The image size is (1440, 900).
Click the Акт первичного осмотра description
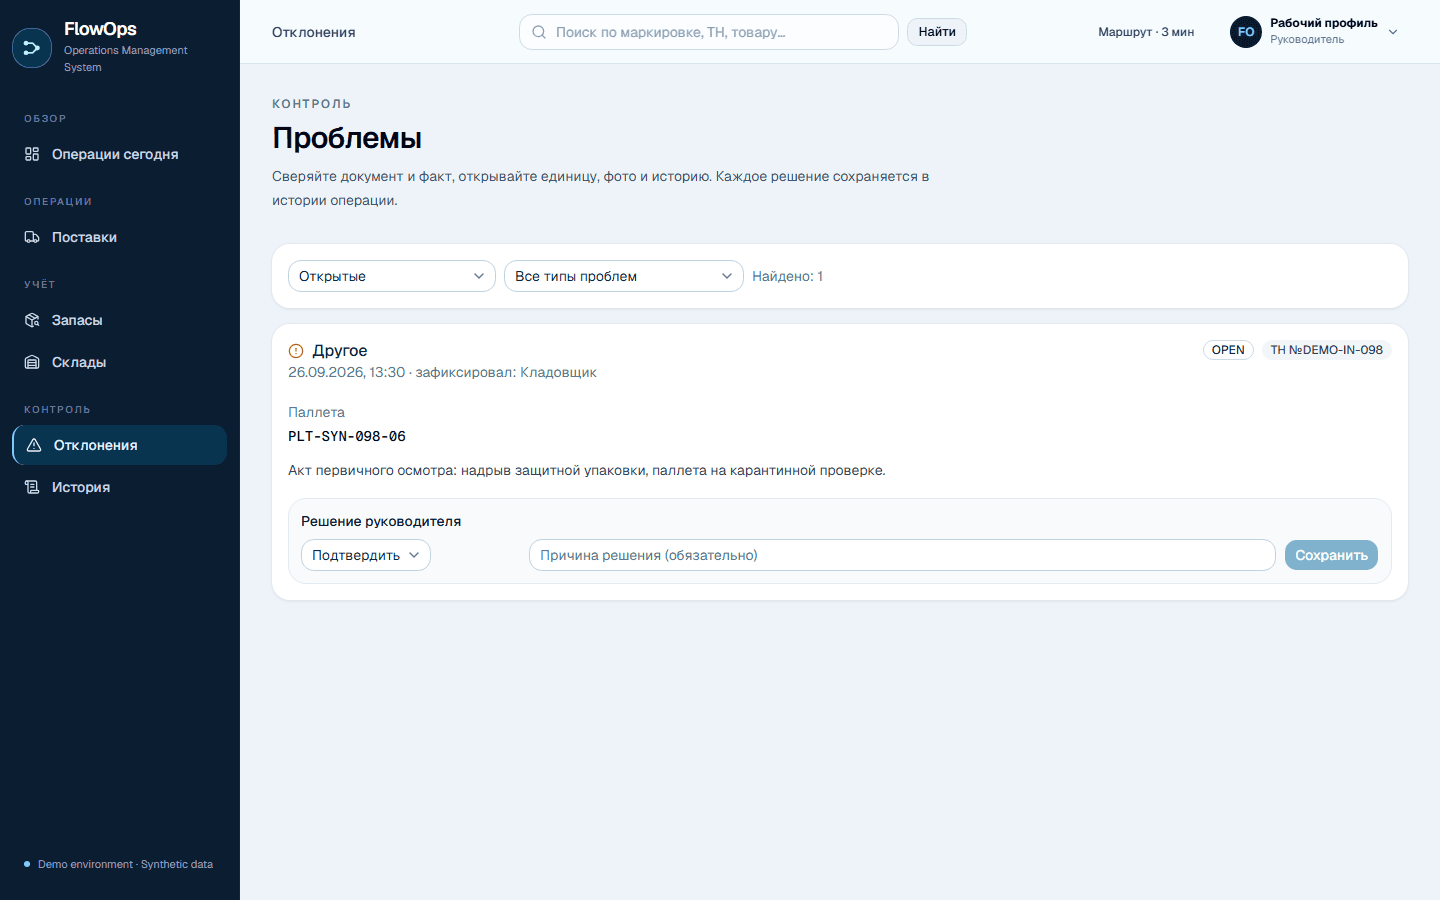click(x=587, y=470)
